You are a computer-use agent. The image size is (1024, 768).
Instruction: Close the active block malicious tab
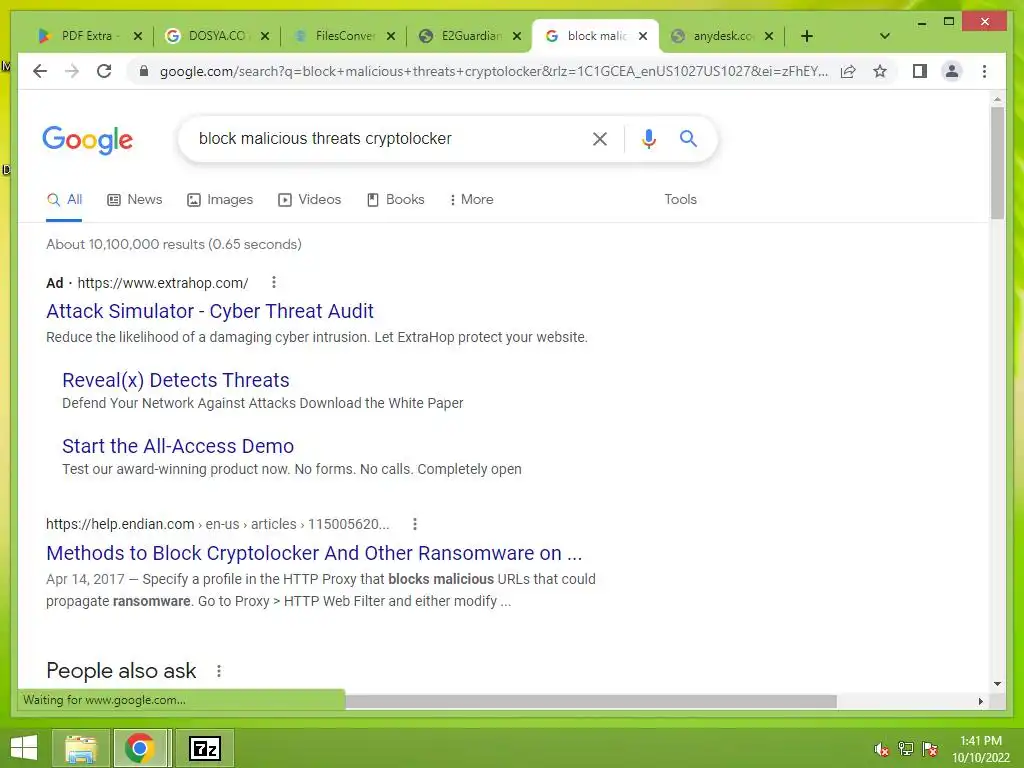click(x=643, y=36)
